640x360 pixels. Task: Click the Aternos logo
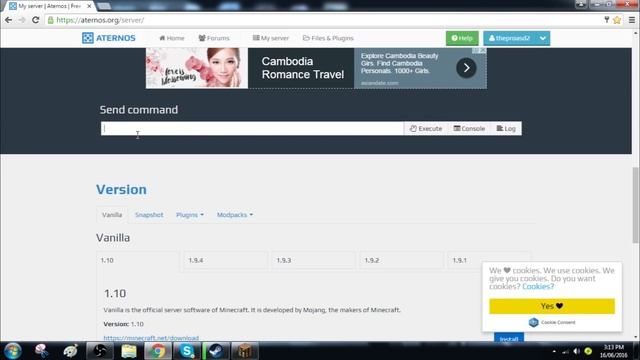click(109, 38)
